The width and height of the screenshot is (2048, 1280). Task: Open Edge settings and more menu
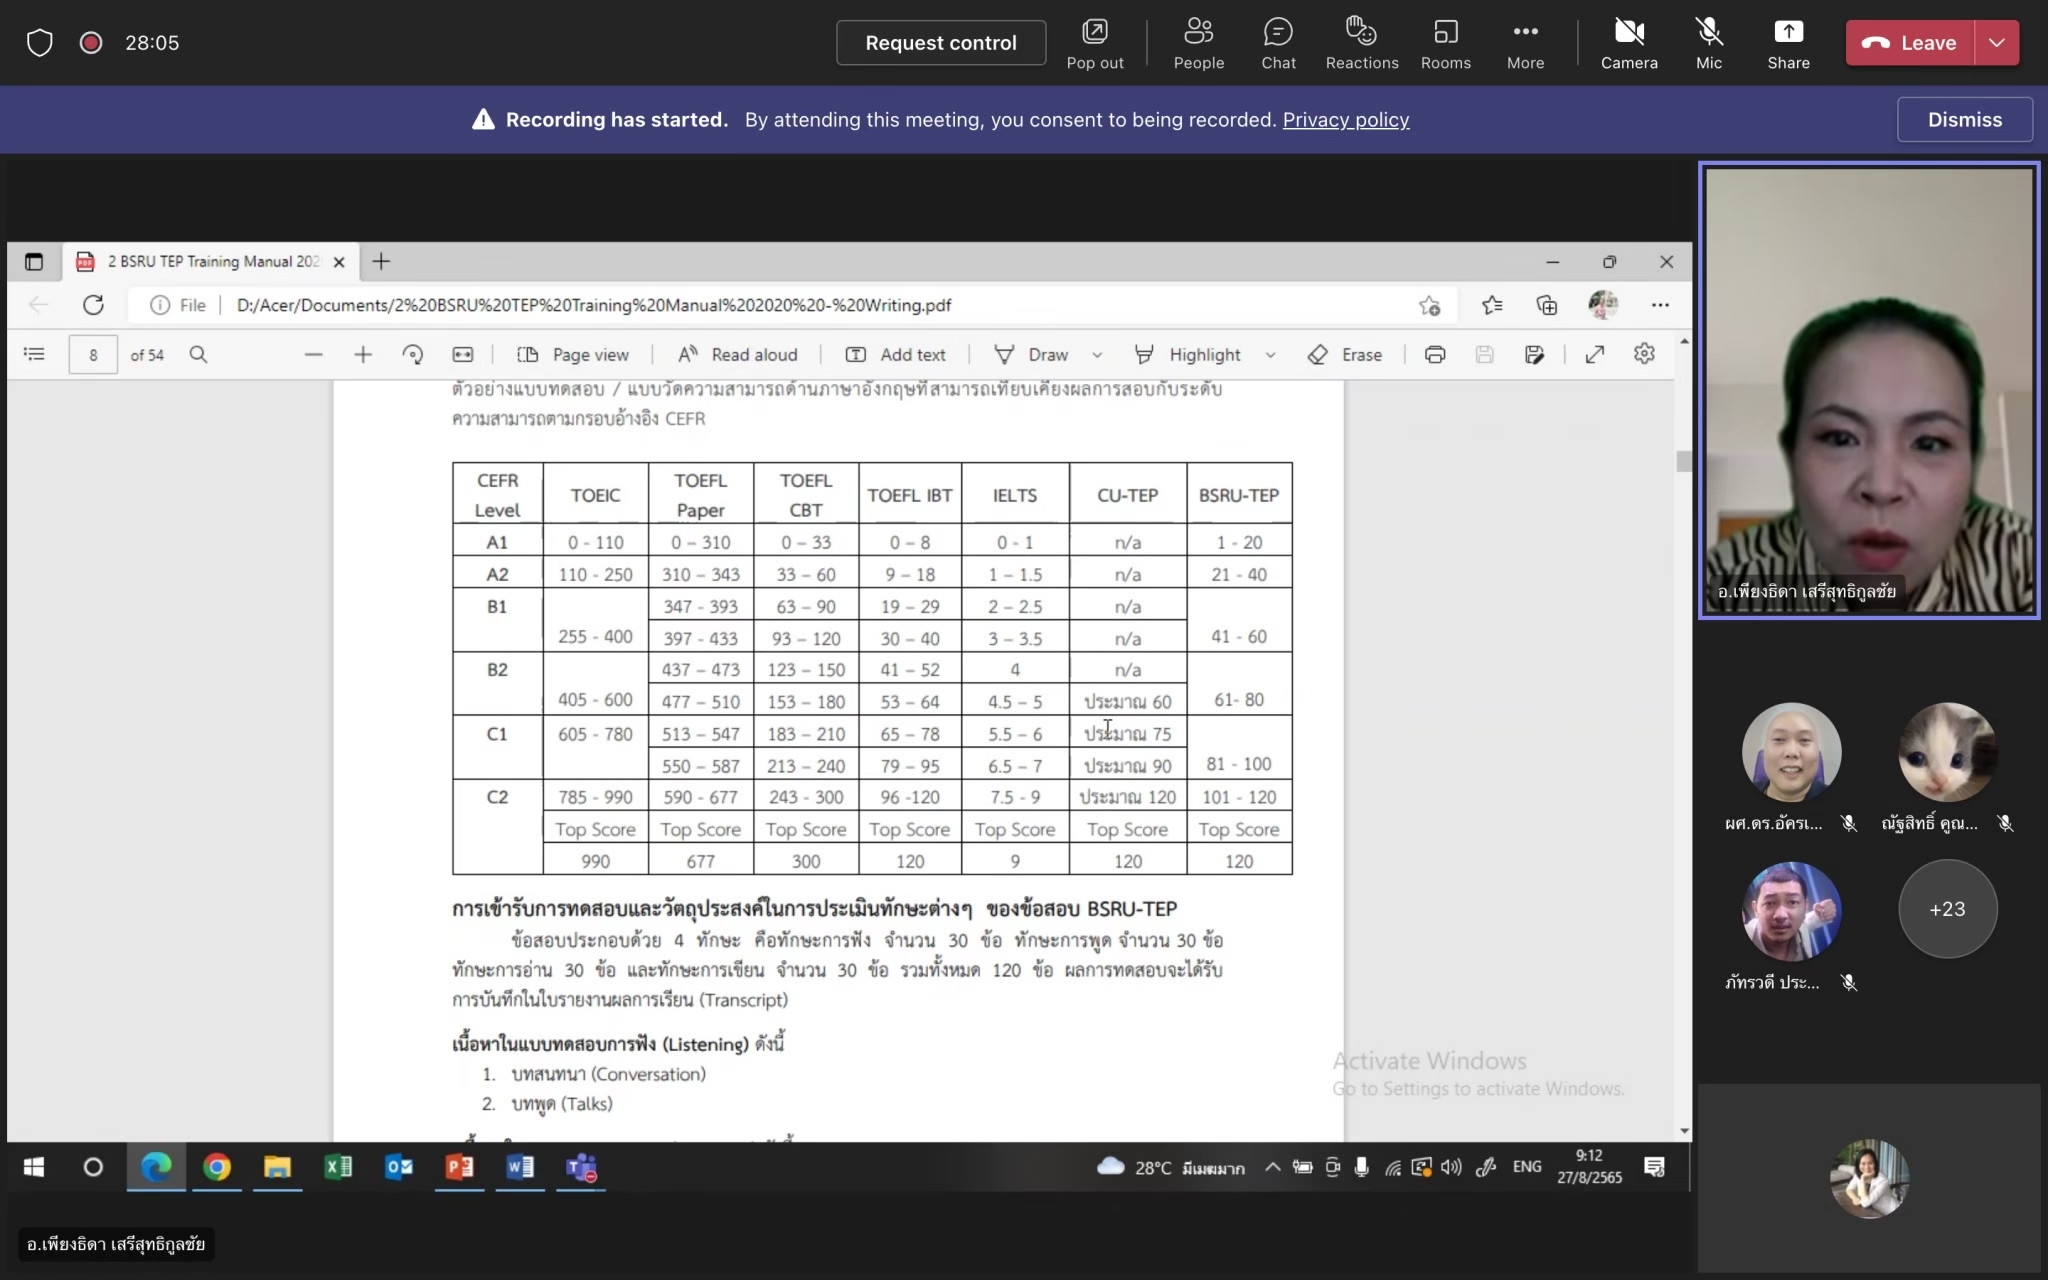tap(1660, 305)
